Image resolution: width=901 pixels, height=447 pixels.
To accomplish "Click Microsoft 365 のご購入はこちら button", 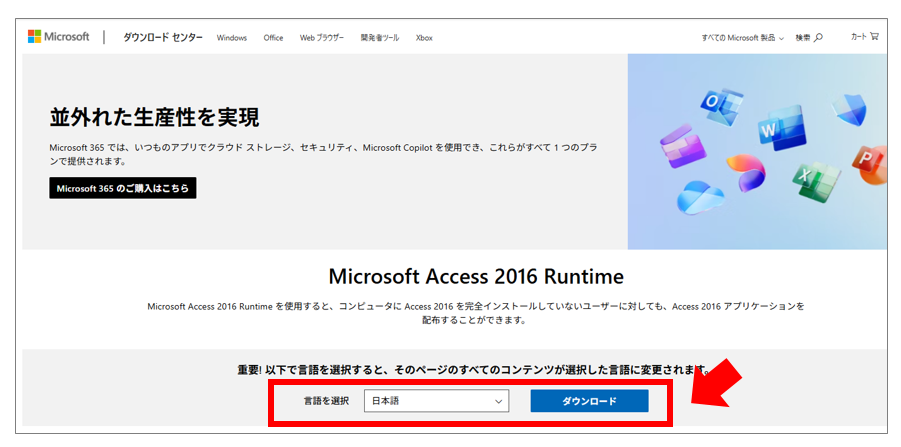I will (x=123, y=188).
